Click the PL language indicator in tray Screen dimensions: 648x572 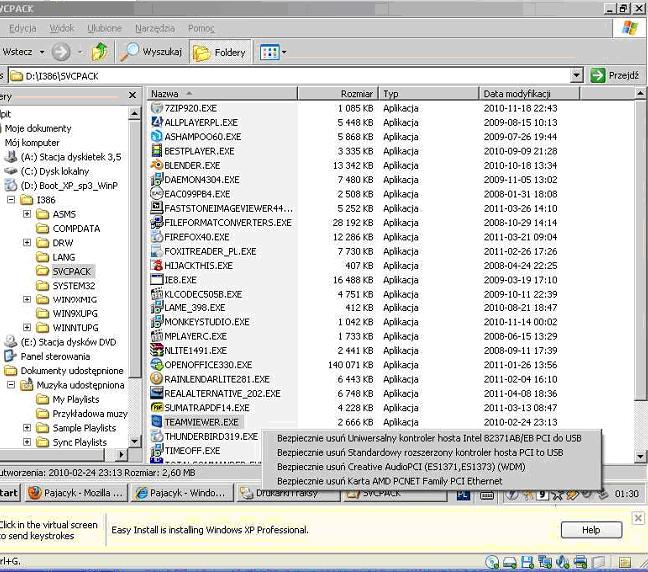pyautogui.click(x=463, y=495)
